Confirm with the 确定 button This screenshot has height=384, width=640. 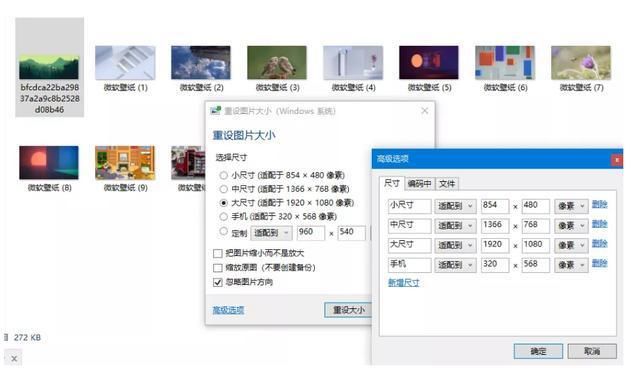538,351
